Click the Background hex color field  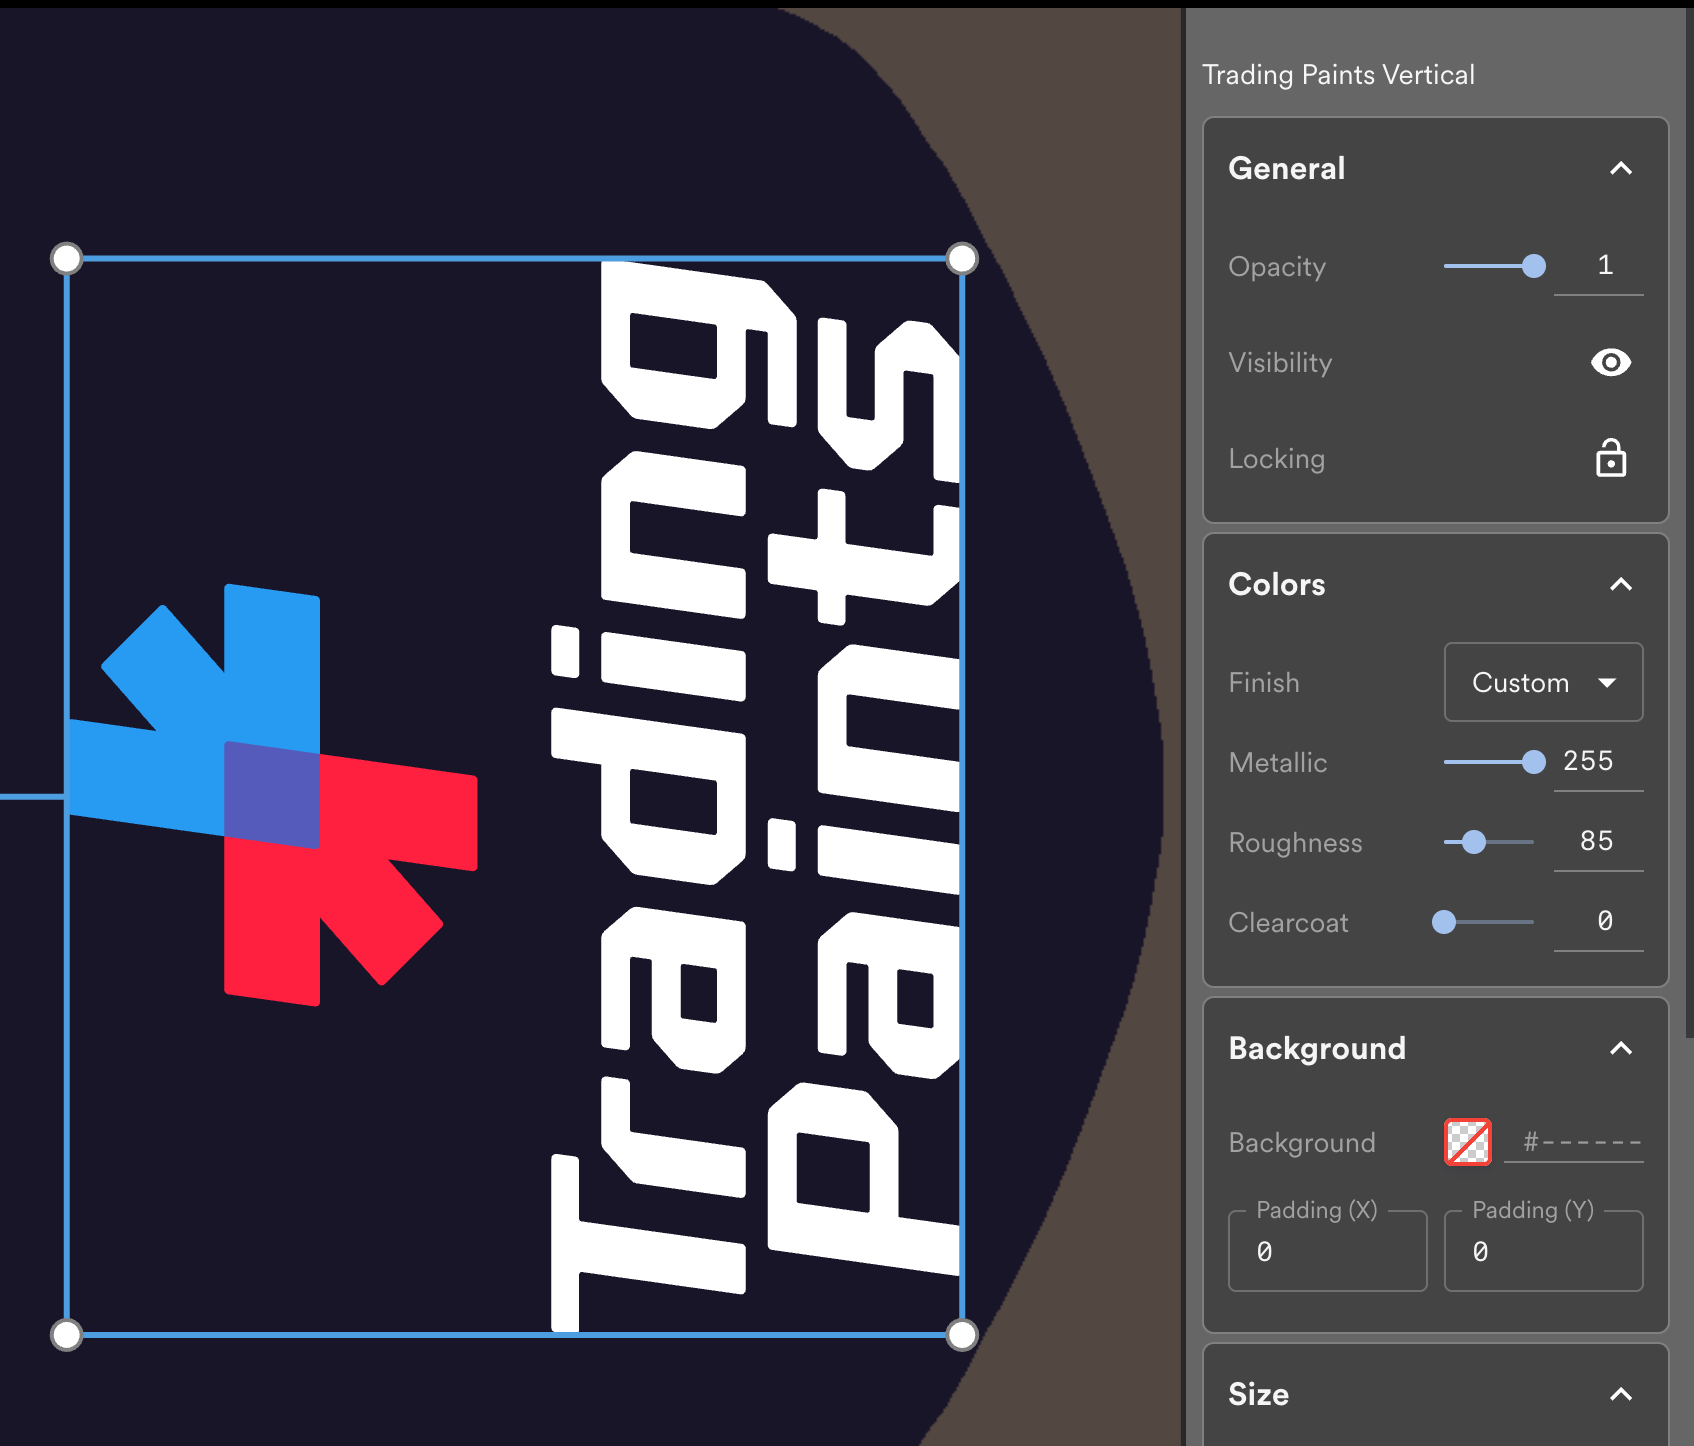(x=1574, y=1142)
